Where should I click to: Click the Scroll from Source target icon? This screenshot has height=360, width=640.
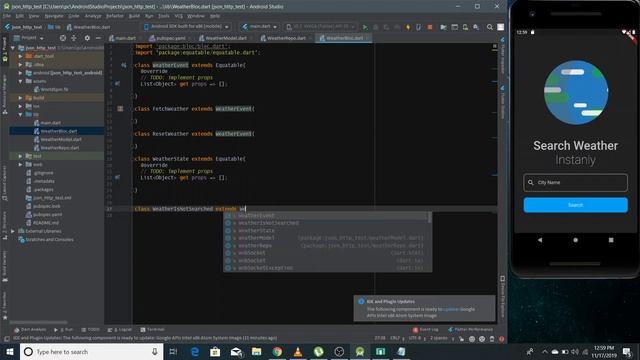pos(63,38)
